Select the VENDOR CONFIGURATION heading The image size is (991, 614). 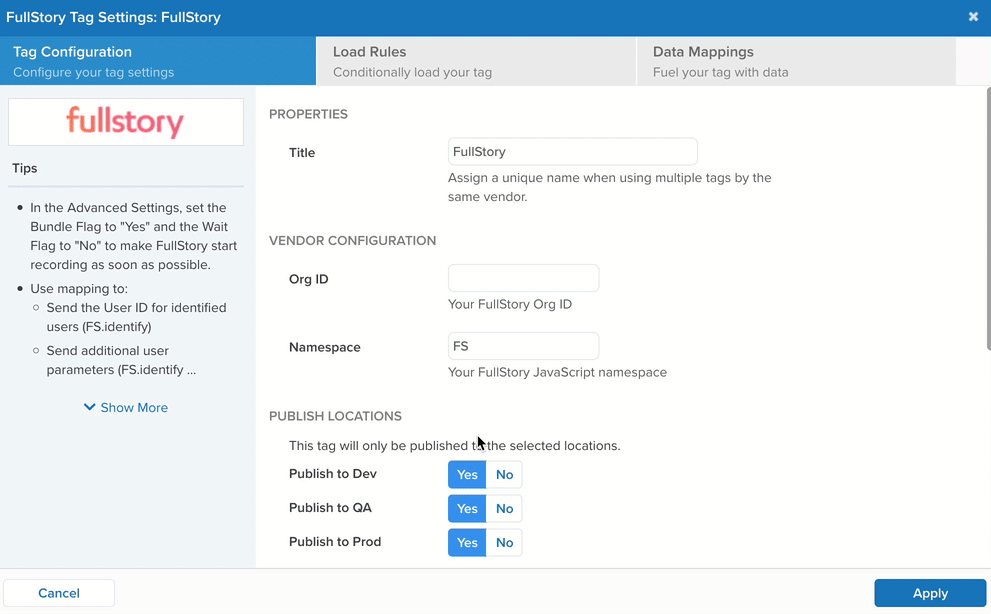point(353,241)
